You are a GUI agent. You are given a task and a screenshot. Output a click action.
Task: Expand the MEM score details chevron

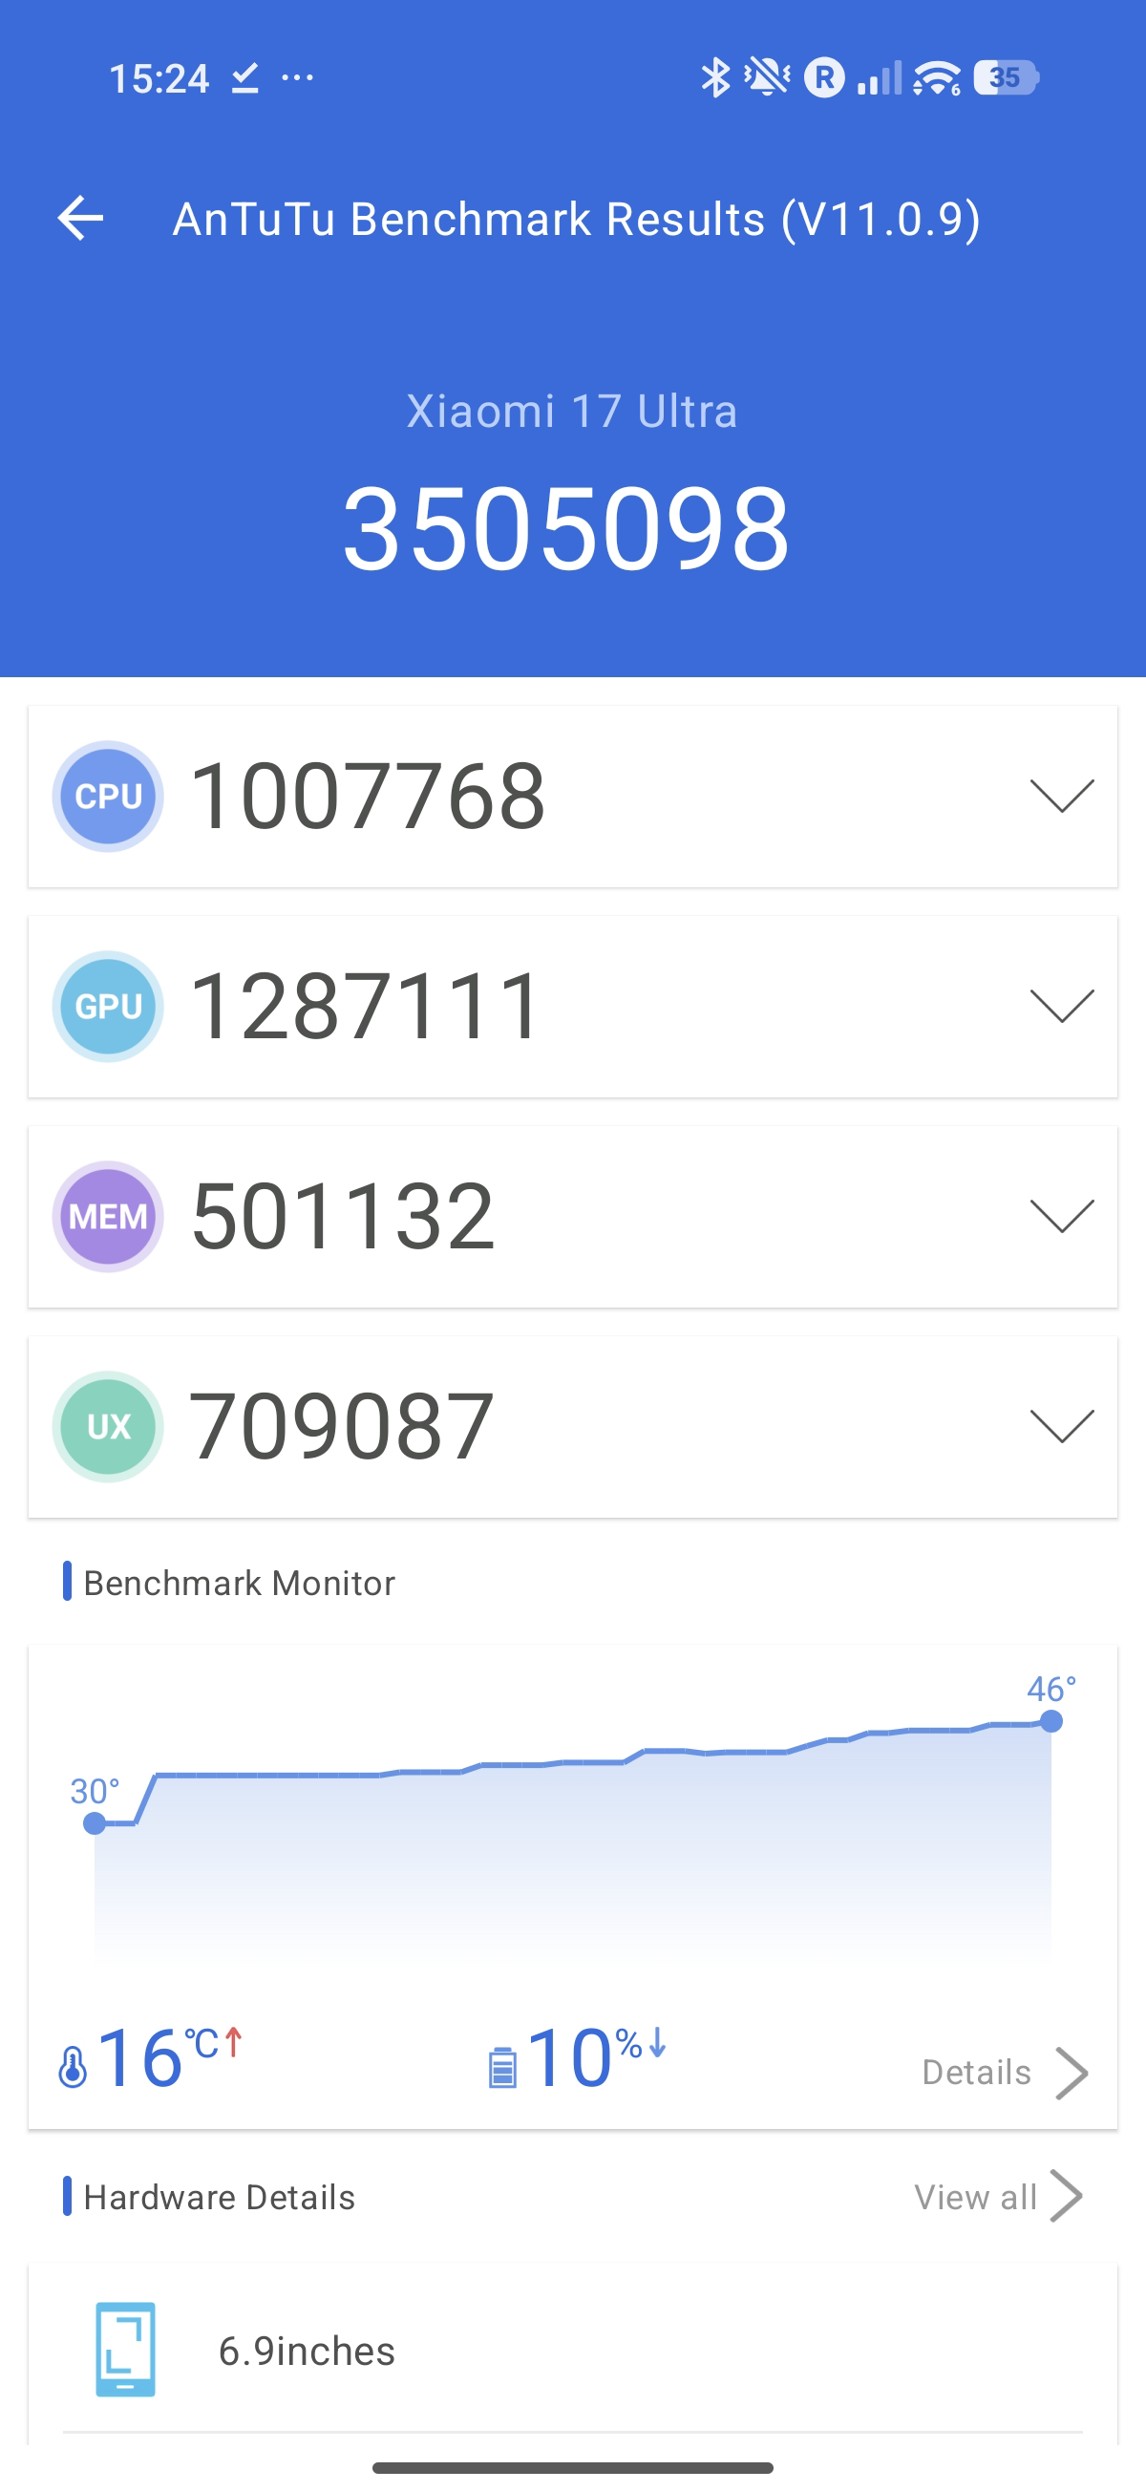(x=1061, y=1216)
